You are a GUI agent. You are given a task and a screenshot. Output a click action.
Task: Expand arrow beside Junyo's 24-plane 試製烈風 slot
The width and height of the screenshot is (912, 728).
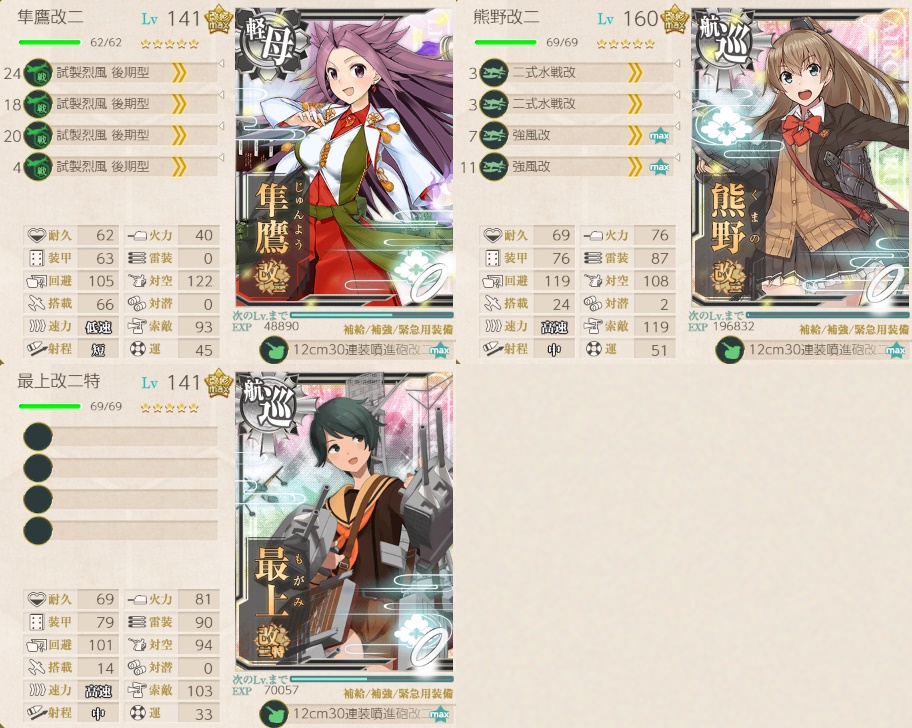coord(221,63)
